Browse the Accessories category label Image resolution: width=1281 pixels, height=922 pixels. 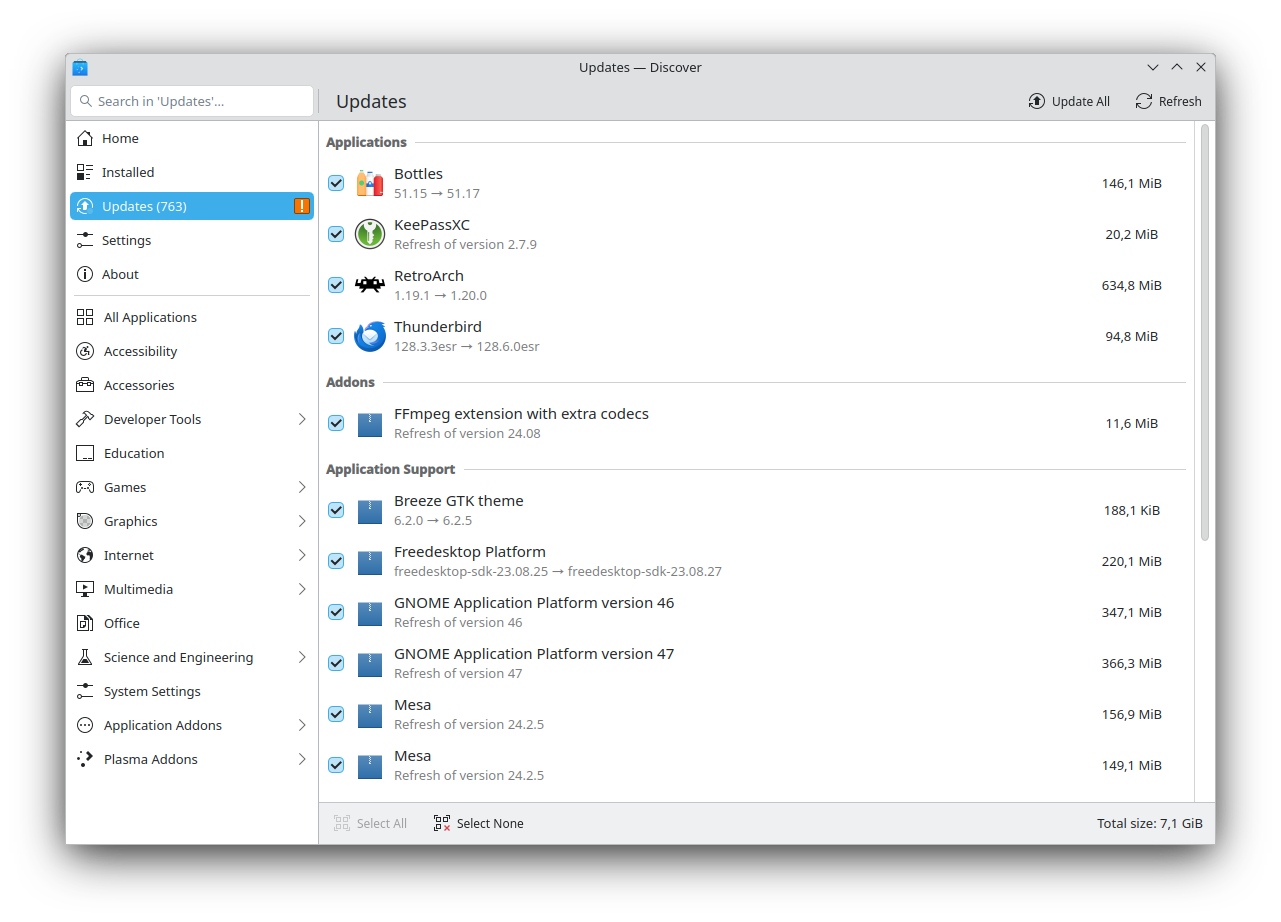pyautogui.click(x=139, y=385)
